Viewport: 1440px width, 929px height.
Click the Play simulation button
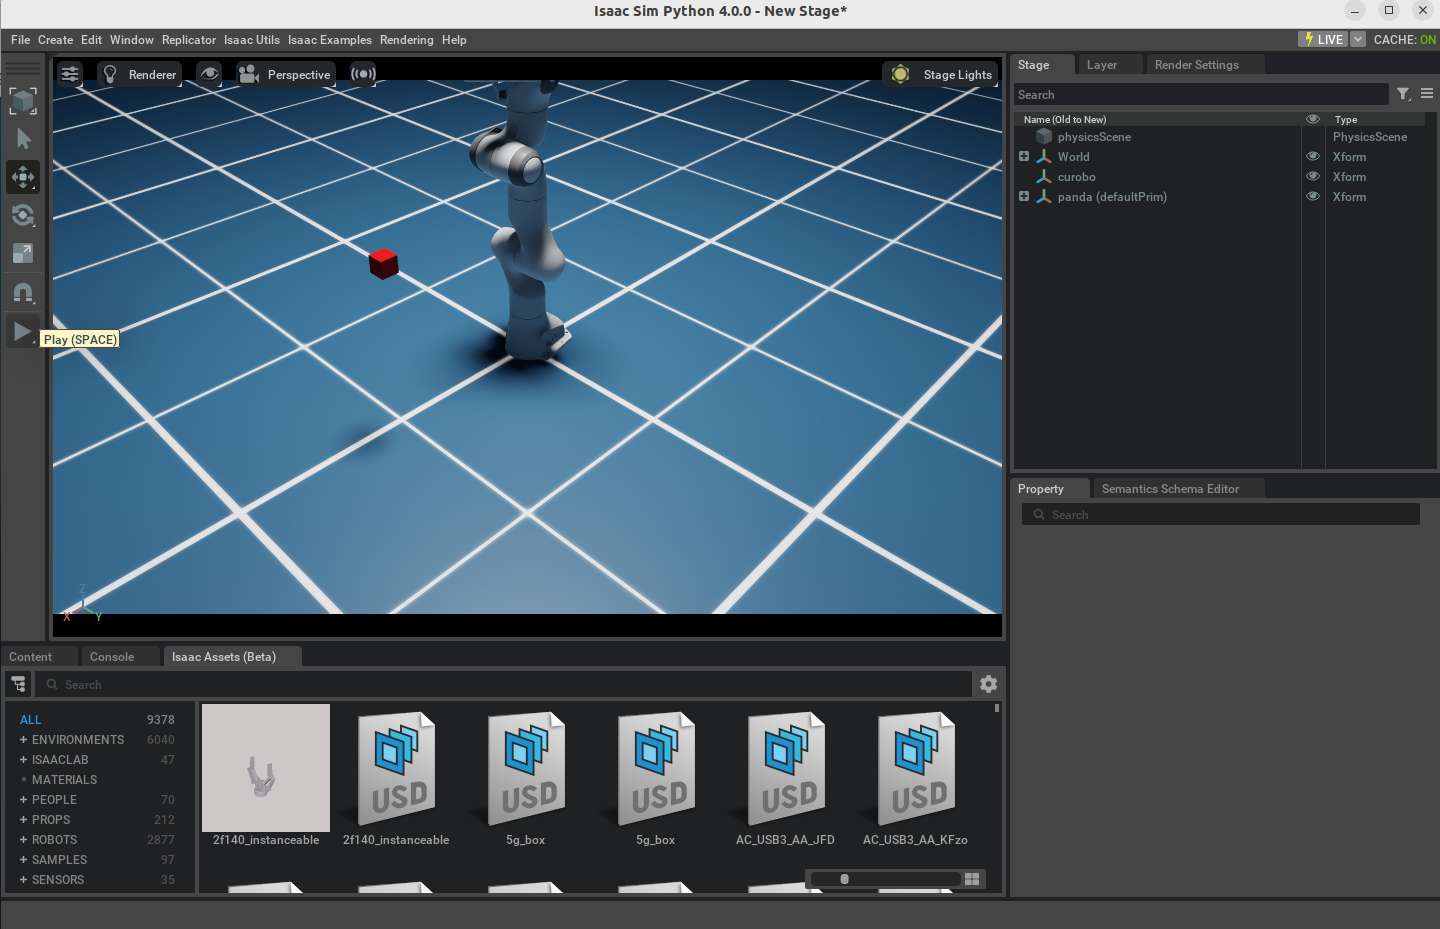[22, 331]
